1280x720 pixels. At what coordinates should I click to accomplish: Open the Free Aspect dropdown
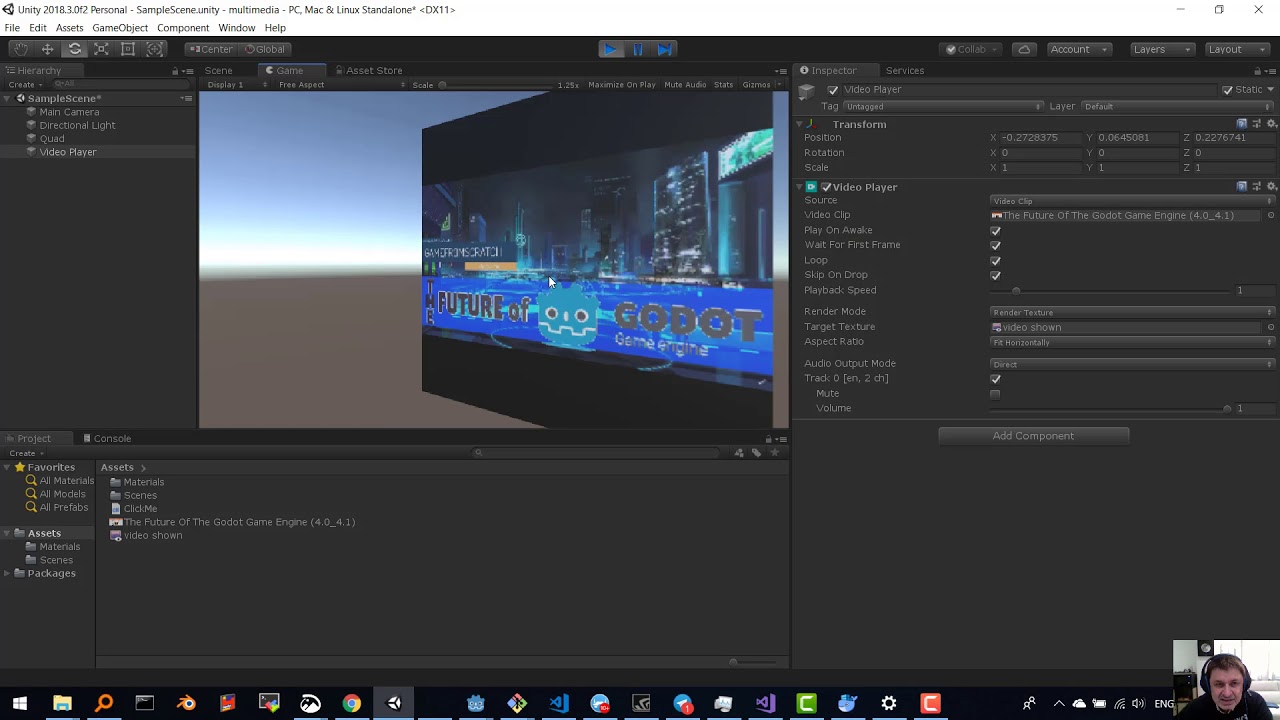(341, 85)
